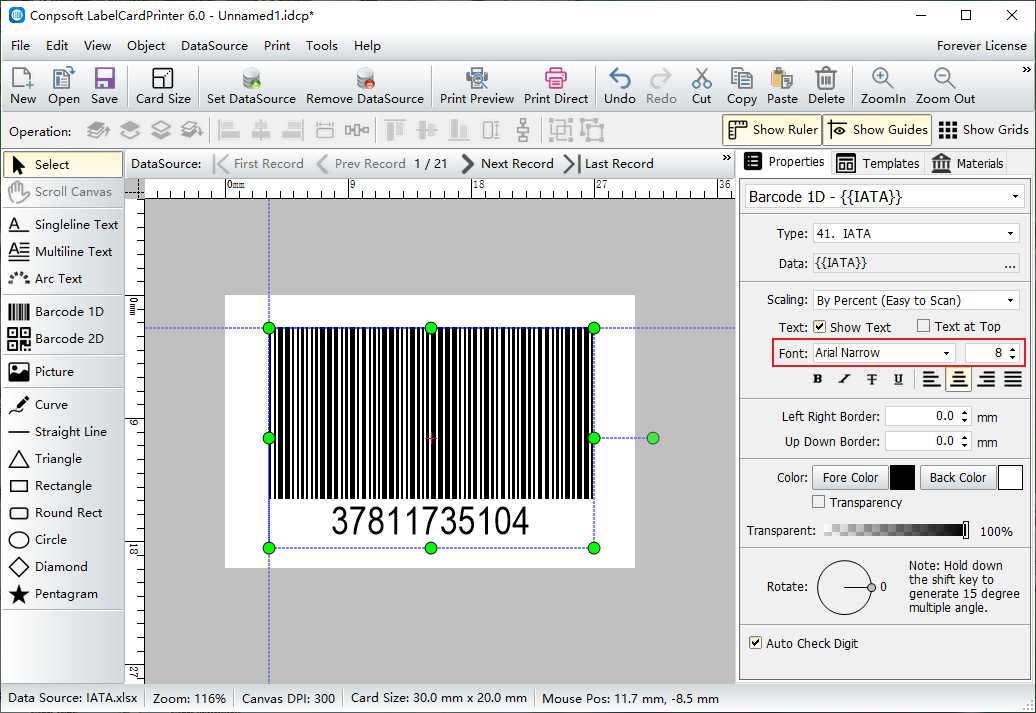
Task: Click the Zoom Out magnifier icon
Action: tap(945, 86)
